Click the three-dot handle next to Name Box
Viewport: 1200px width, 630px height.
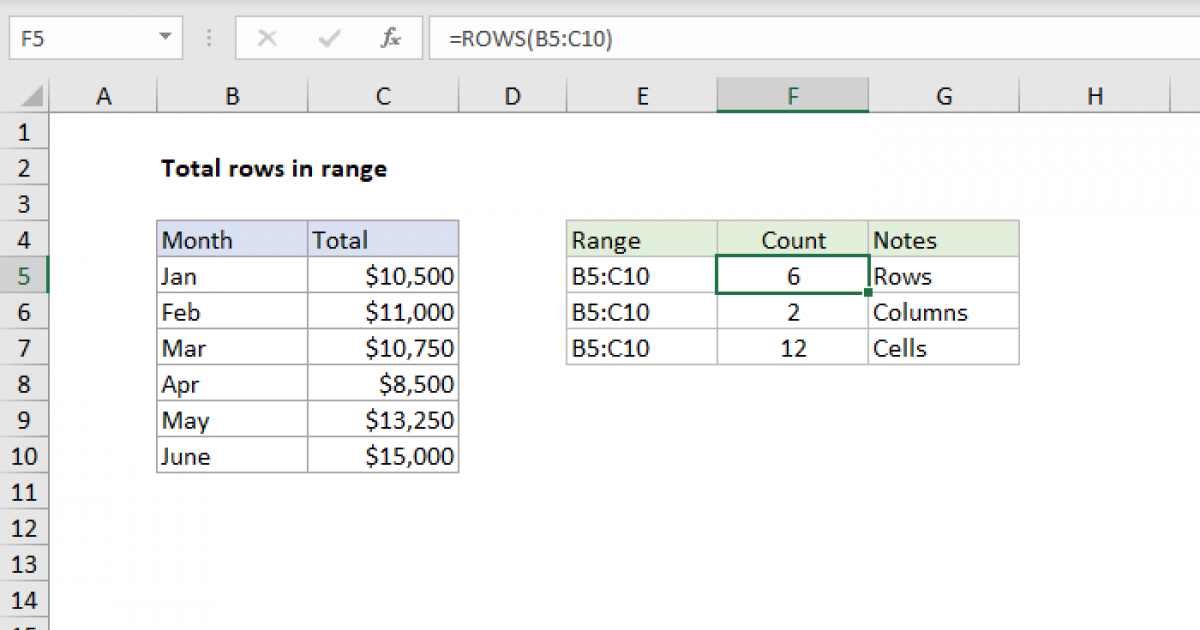point(208,38)
